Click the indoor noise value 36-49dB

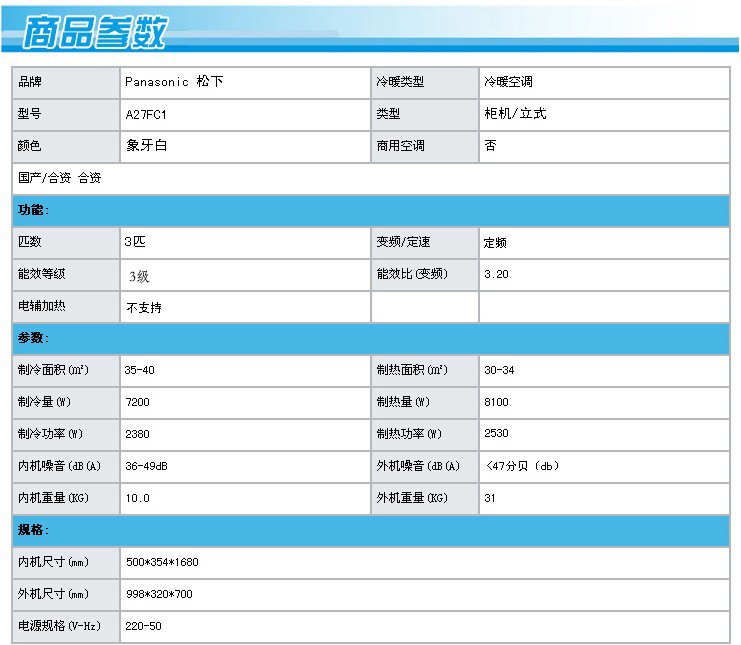tap(146, 466)
